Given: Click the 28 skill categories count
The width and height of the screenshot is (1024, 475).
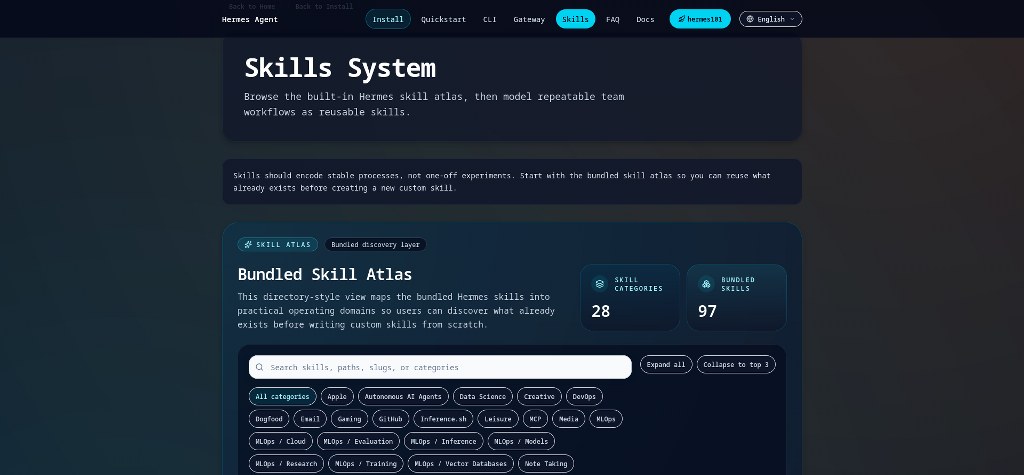Looking at the screenshot, I should coord(601,311).
